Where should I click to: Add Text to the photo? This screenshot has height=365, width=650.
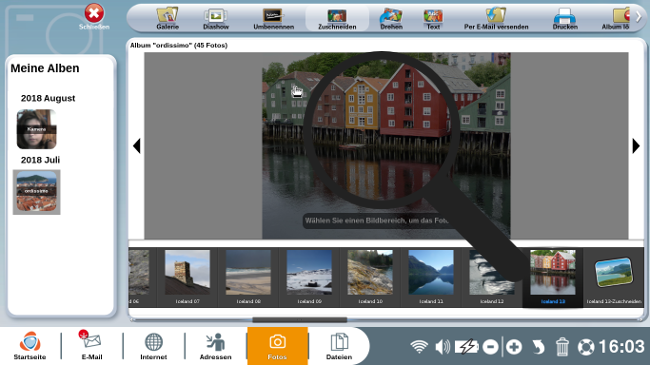[433, 19]
